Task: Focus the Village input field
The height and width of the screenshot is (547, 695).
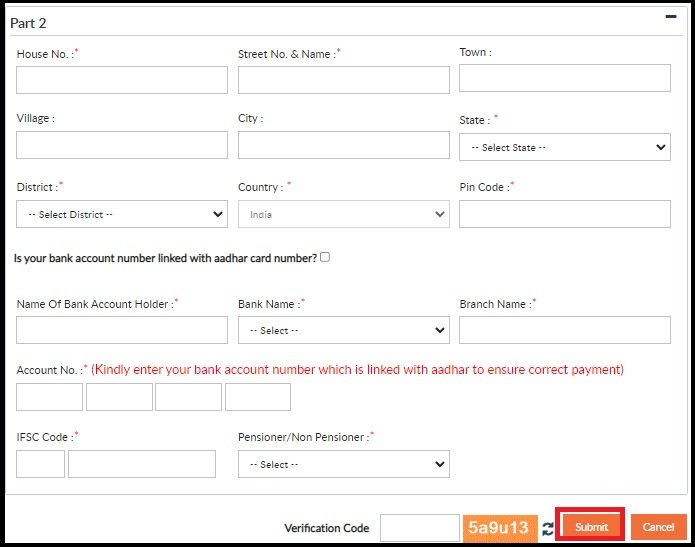Action: click(x=122, y=145)
